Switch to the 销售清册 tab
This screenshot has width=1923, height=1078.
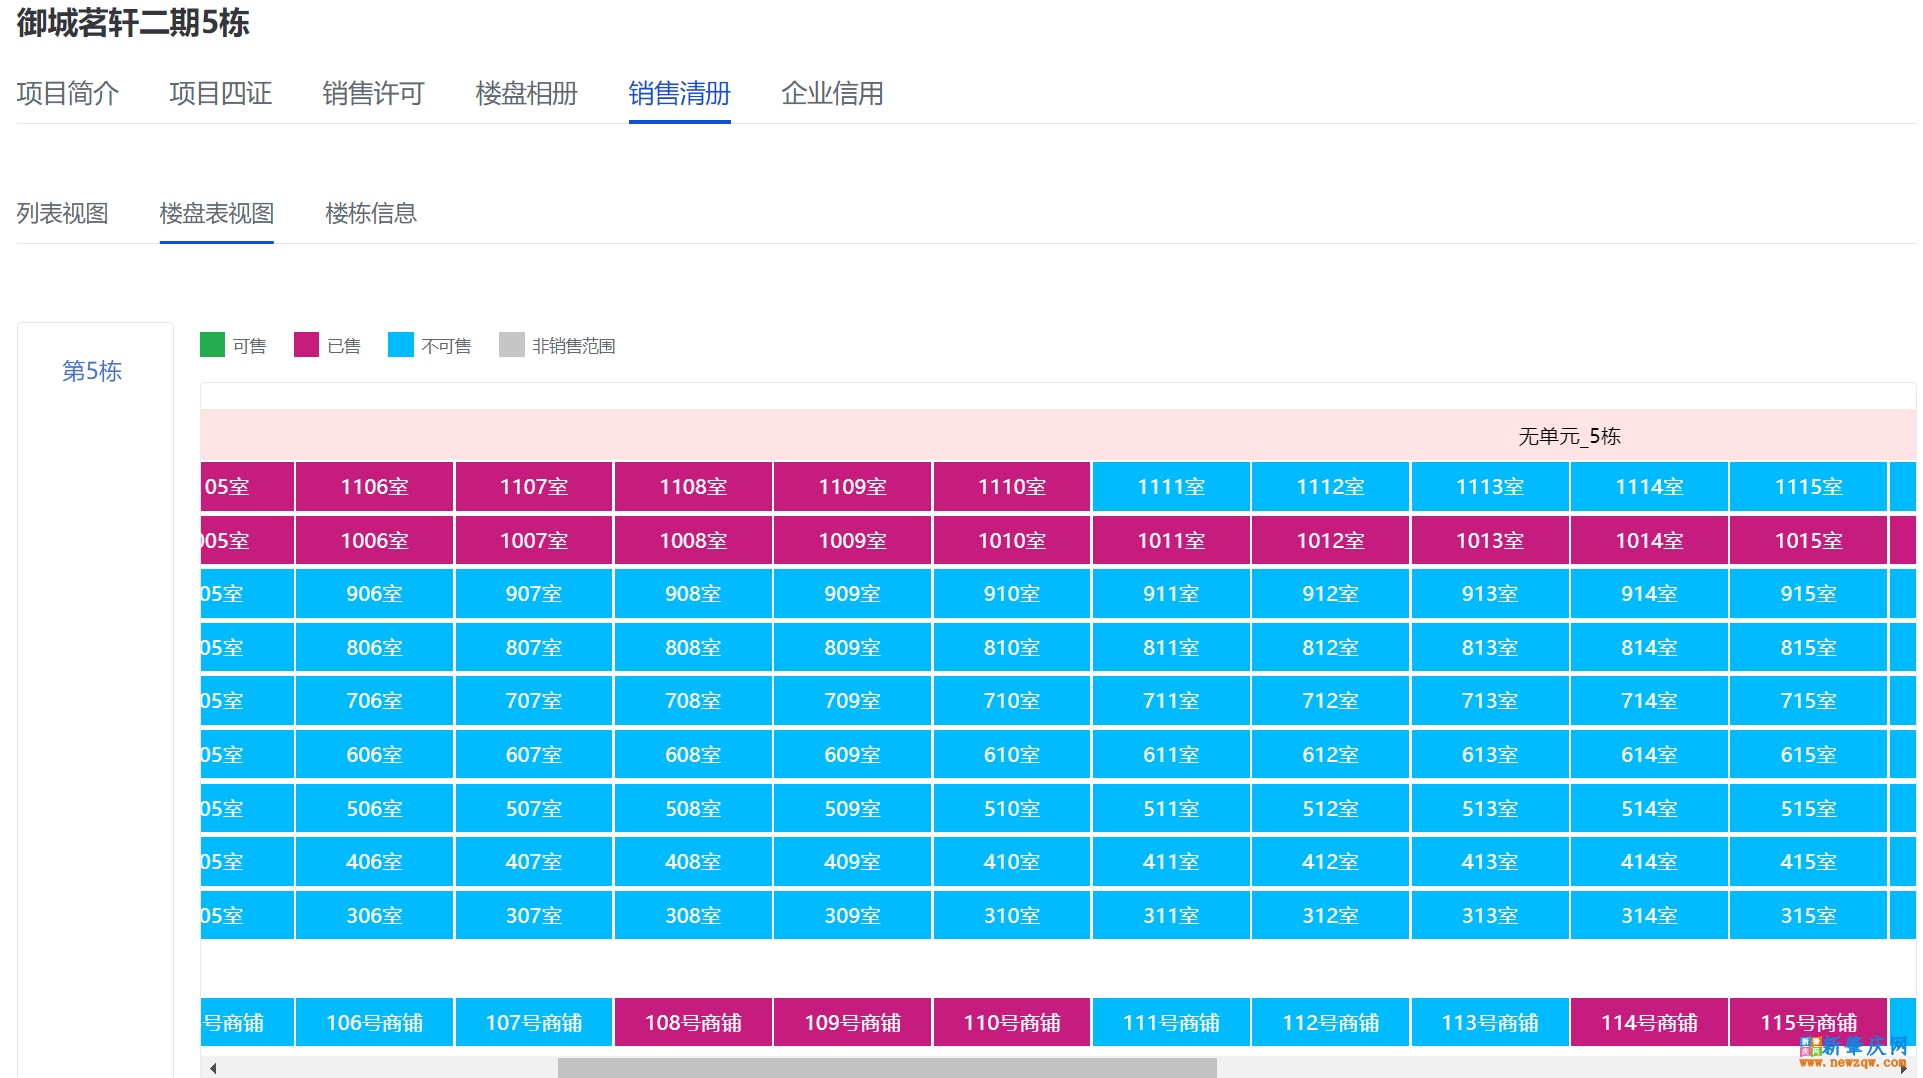[x=678, y=93]
